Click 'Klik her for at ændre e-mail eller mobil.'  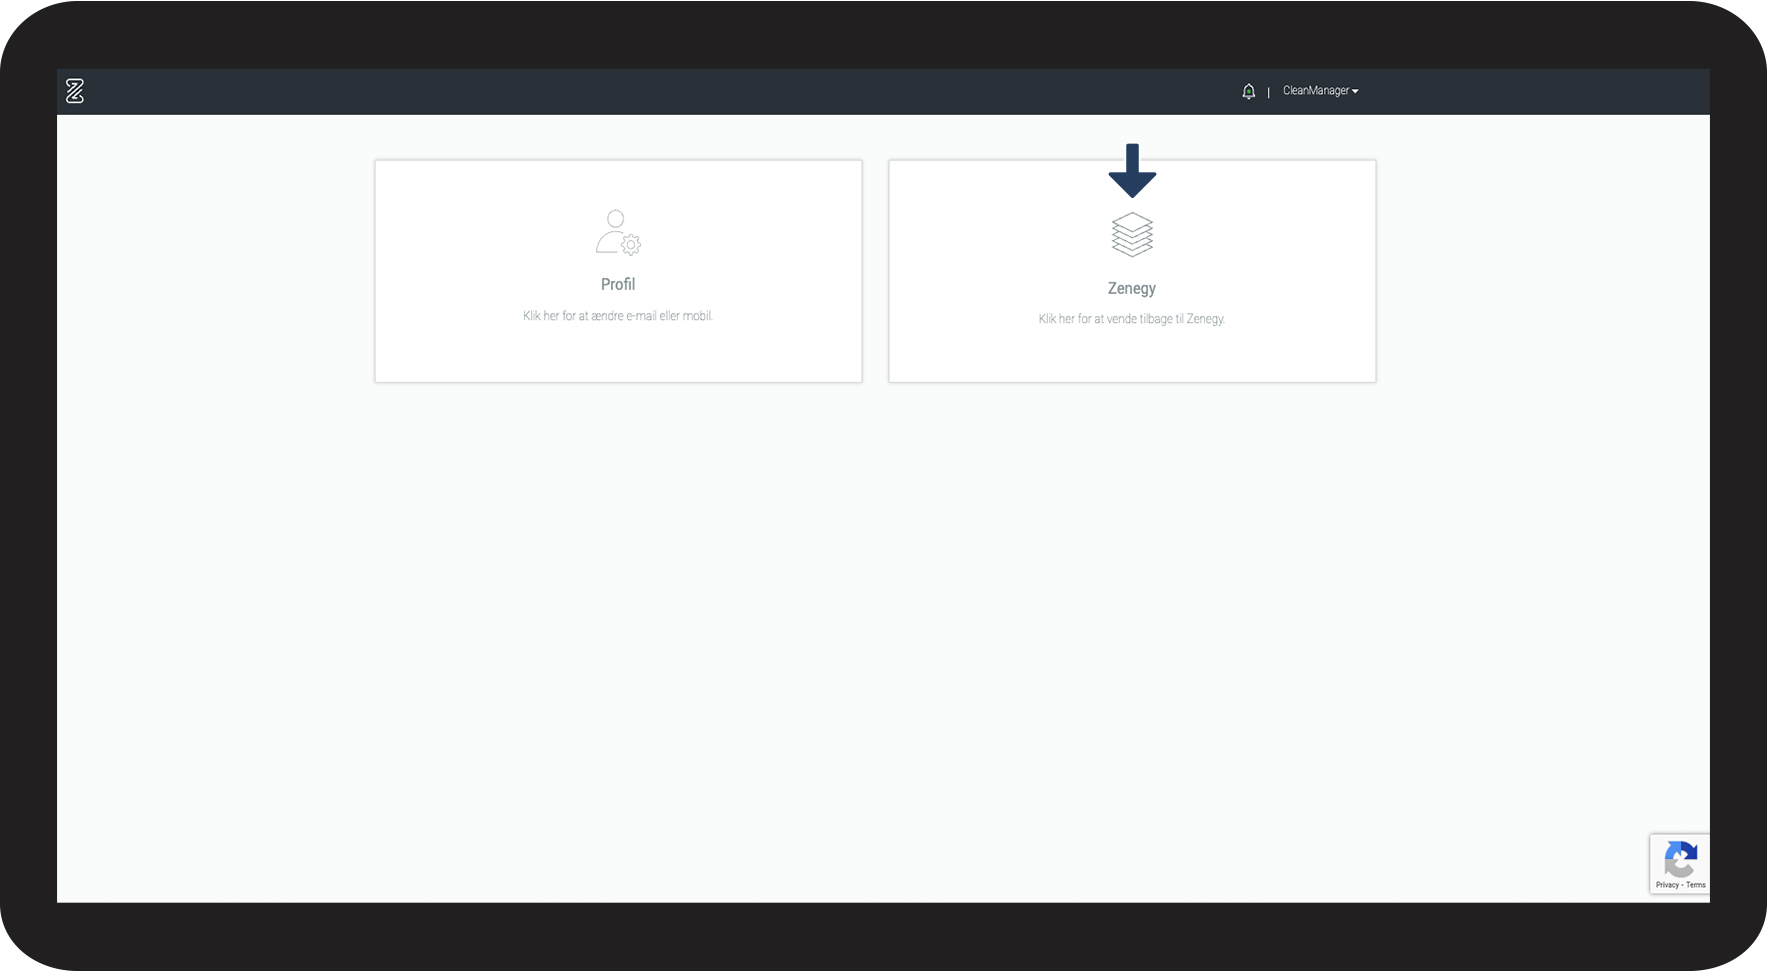618,316
